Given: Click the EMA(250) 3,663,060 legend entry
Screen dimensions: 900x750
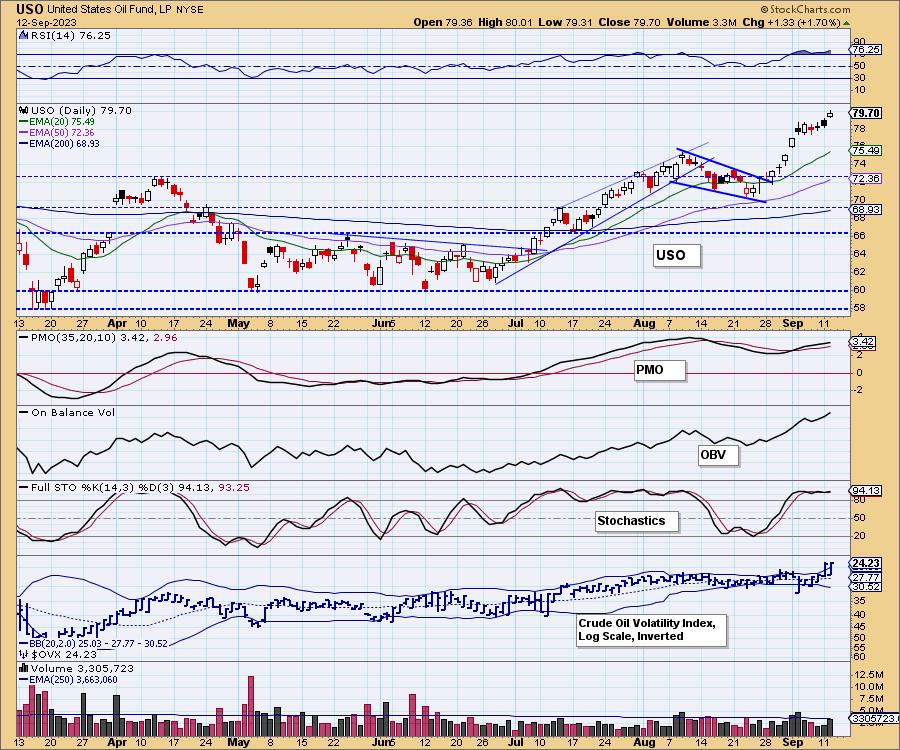Looking at the screenshot, I should click(69, 680).
